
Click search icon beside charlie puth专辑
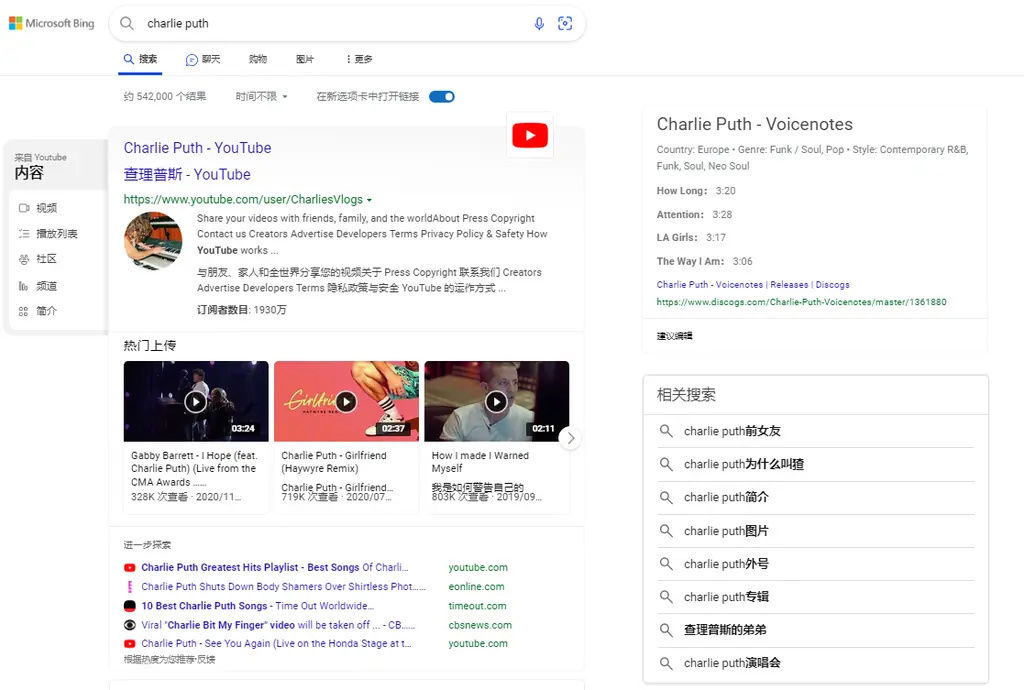(x=665, y=597)
